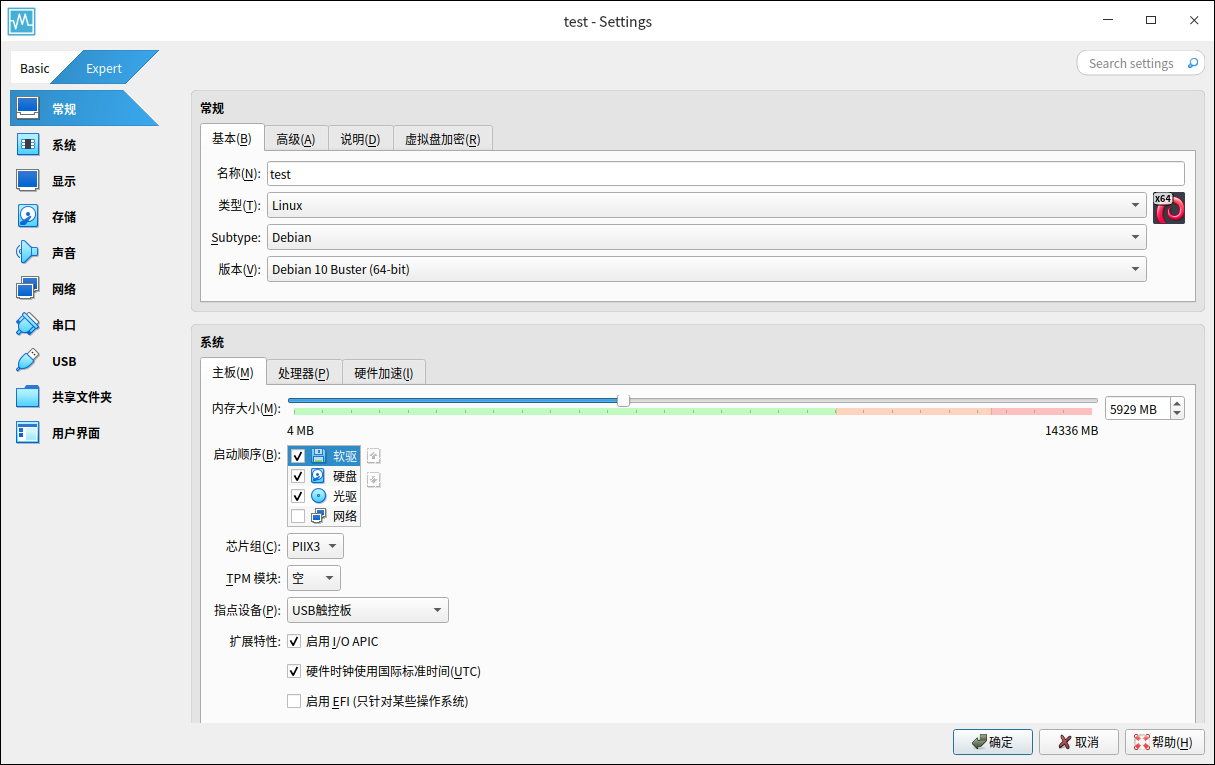This screenshot has height=765, width=1215.
Task: Click the 声音 (Audio) speaker icon
Action: point(28,253)
